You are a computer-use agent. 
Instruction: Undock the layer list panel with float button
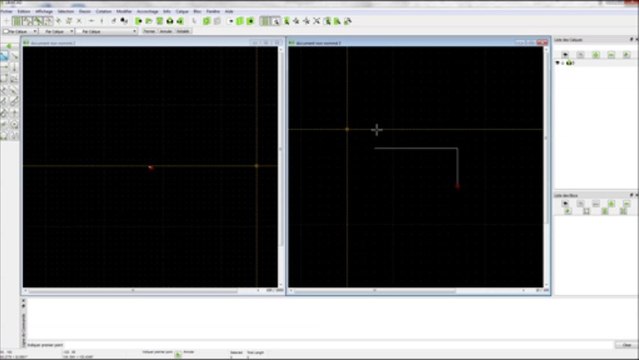[631, 40]
